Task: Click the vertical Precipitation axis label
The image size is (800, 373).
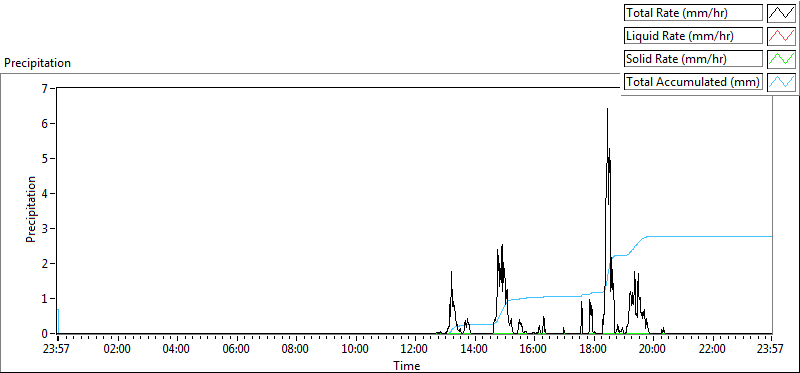Action: (31, 209)
